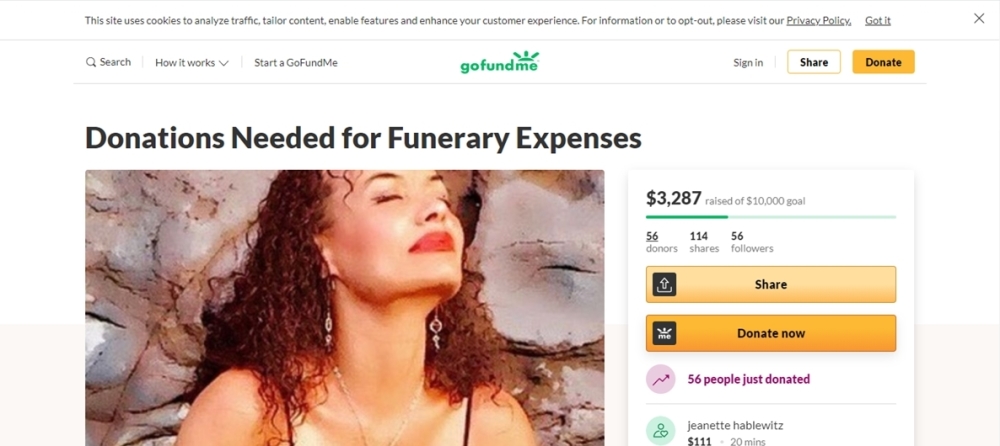Screen dimensions: 1000x446
Task: Click the magnifying glass Search icon
Action: pos(91,63)
